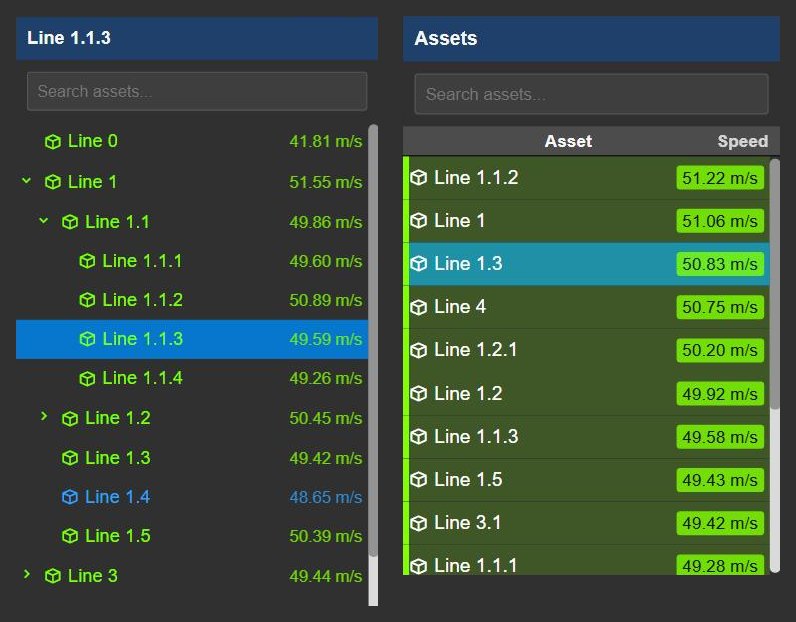796x622 pixels.
Task: Sort by the Speed column header
Action: (x=742, y=141)
